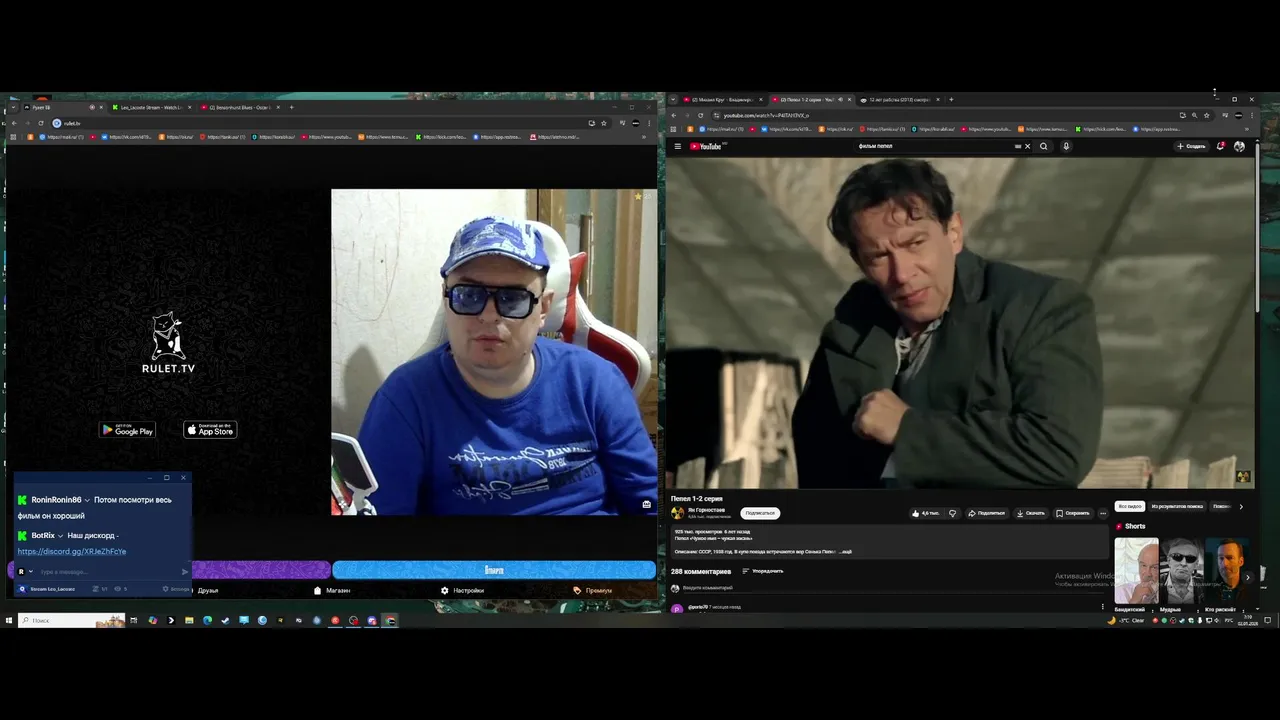
Task: Open the Windows Start menu
Action: pyautogui.click(x=9, y=620)
